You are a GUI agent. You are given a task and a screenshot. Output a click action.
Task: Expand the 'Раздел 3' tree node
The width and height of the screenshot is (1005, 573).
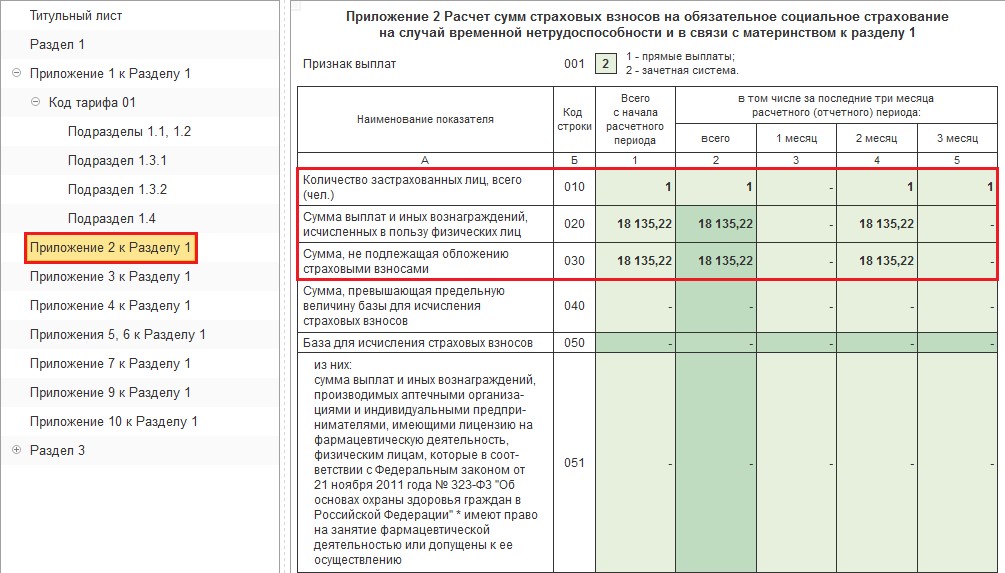[16, 450]
